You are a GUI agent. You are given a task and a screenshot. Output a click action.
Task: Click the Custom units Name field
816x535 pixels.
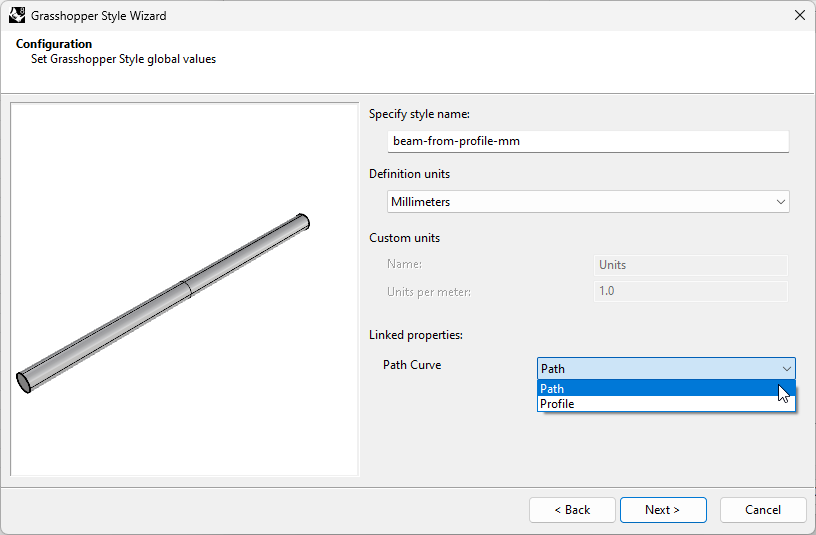691,265
